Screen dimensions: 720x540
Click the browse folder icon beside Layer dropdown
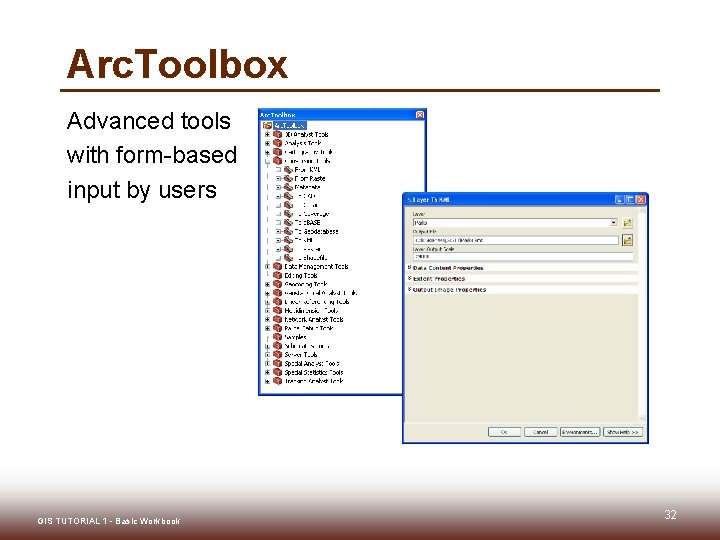click(x=627, y=223)
